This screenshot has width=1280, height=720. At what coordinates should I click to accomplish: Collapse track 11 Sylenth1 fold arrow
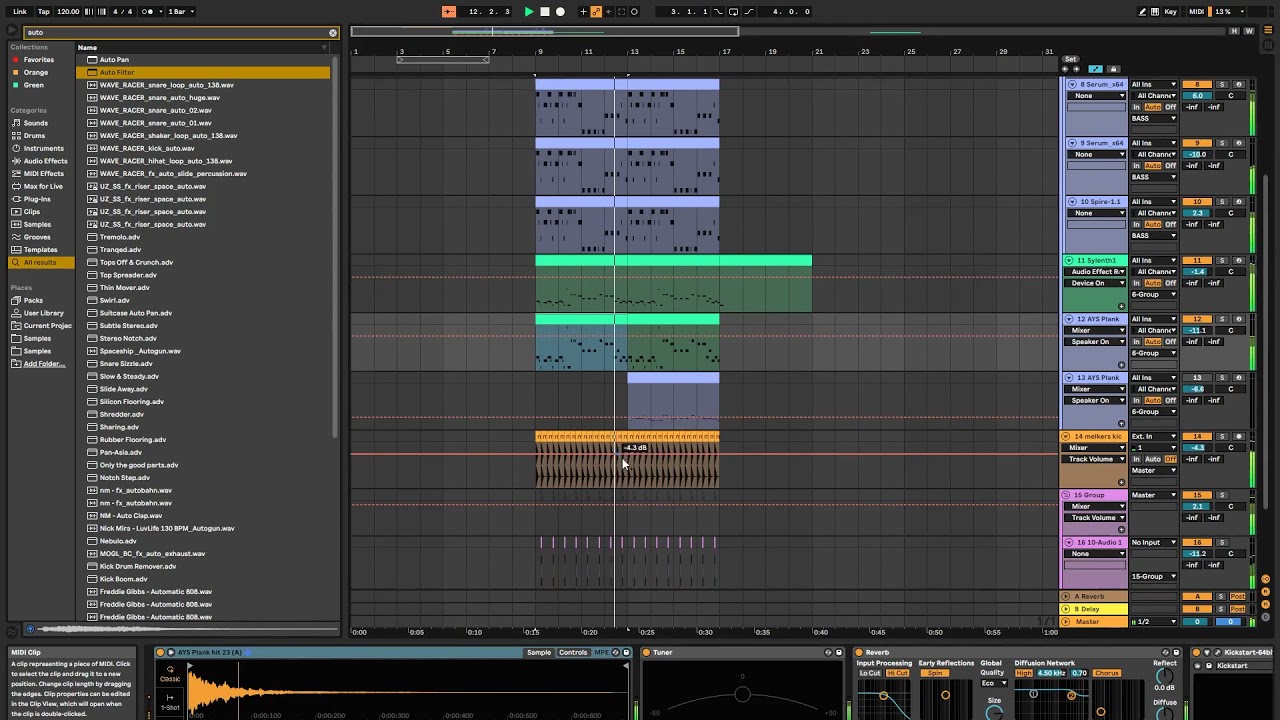pyautogui.click(x=1068, y=260)
